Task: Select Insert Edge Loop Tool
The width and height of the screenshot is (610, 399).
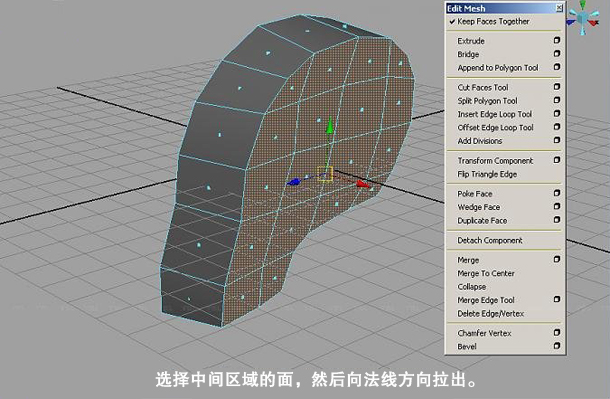Action: pos(494,114)
